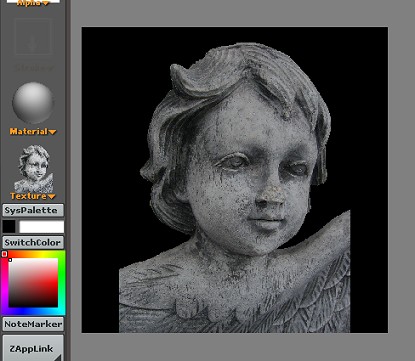The height and width of the screenshot is (361, 415).
Task: Click the corner triangle on the ZAppLink button
Action: (58, 357)
